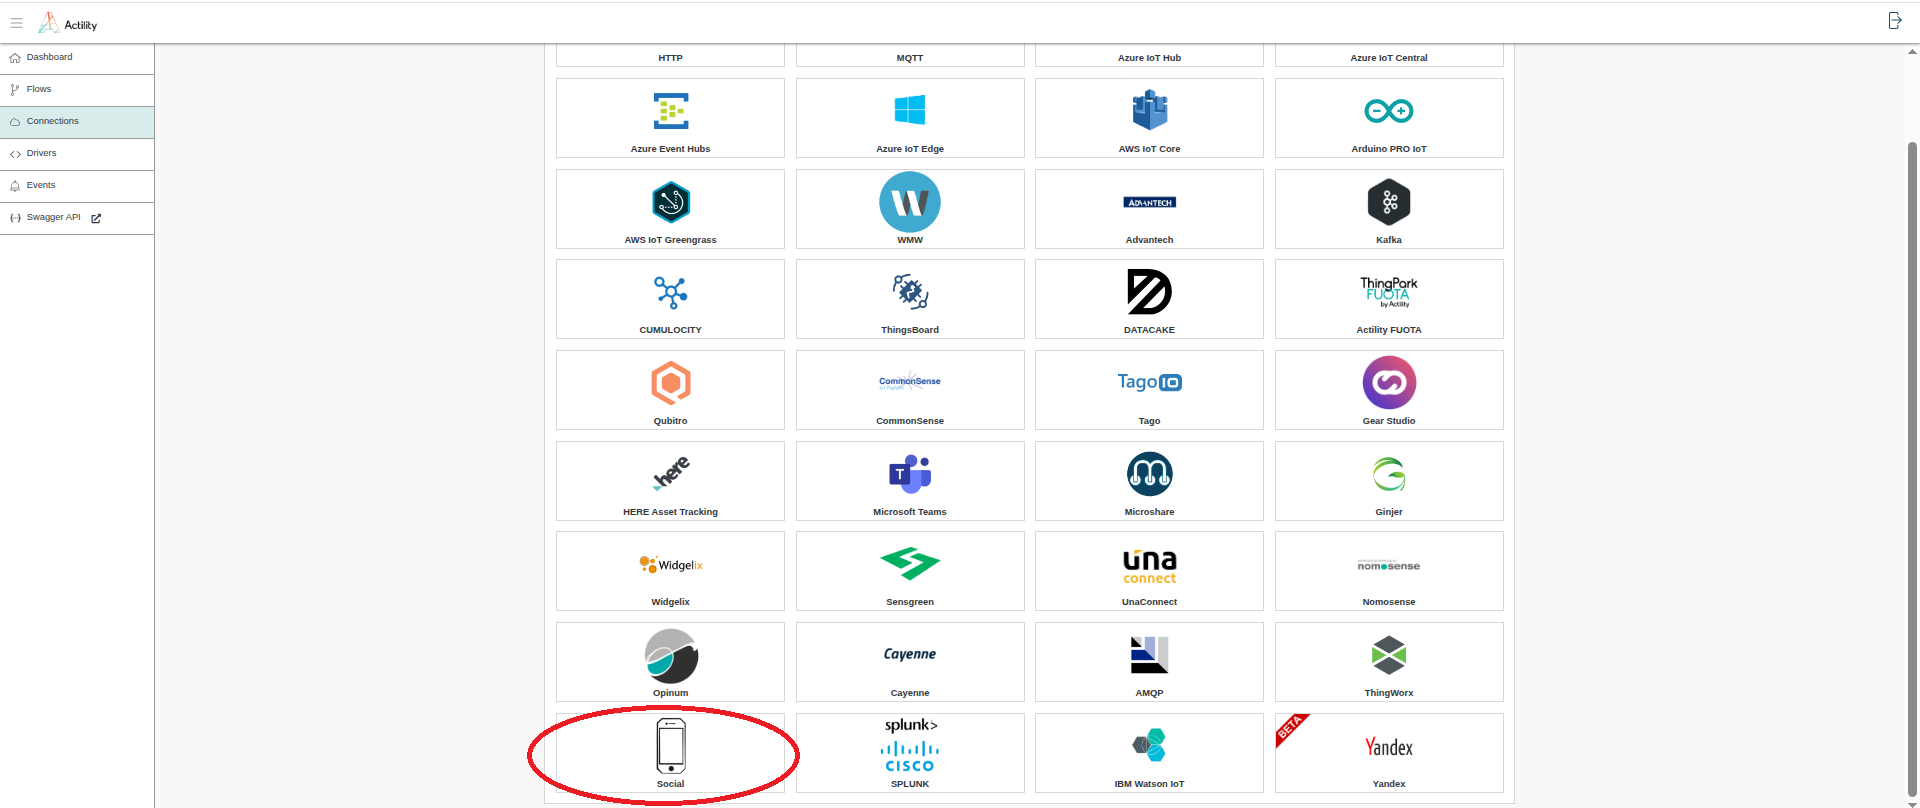Select the Cayenne logo
This screenshot has width=1920, height=808.
[x=910, y=654]
